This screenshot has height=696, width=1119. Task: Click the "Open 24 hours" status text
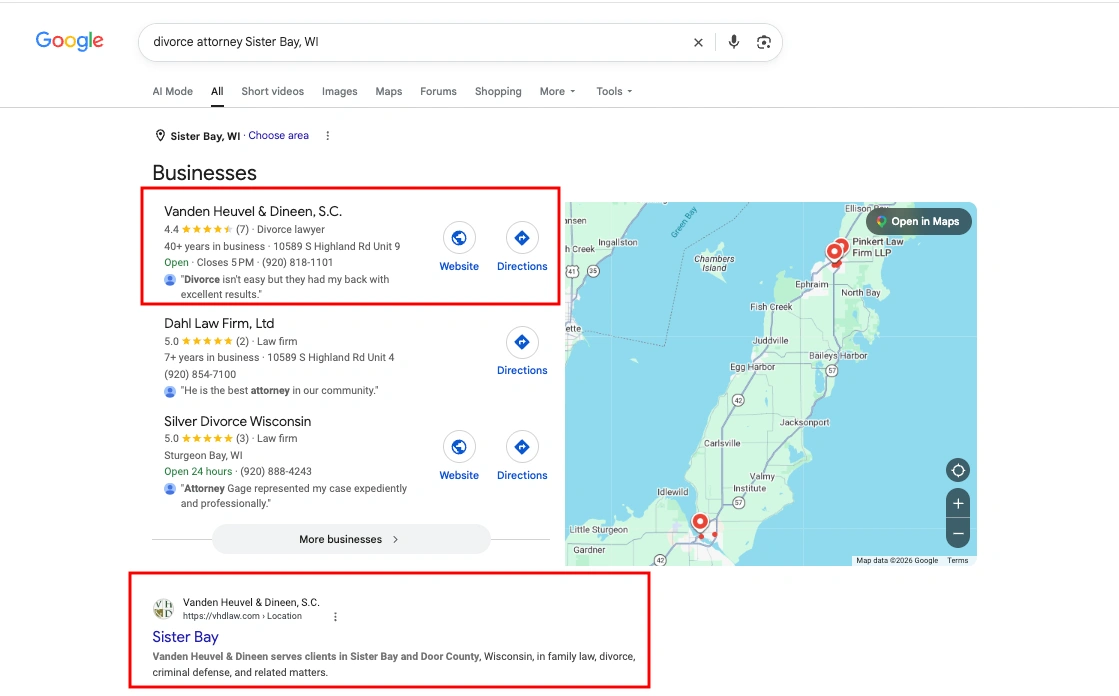pos(198,471)
